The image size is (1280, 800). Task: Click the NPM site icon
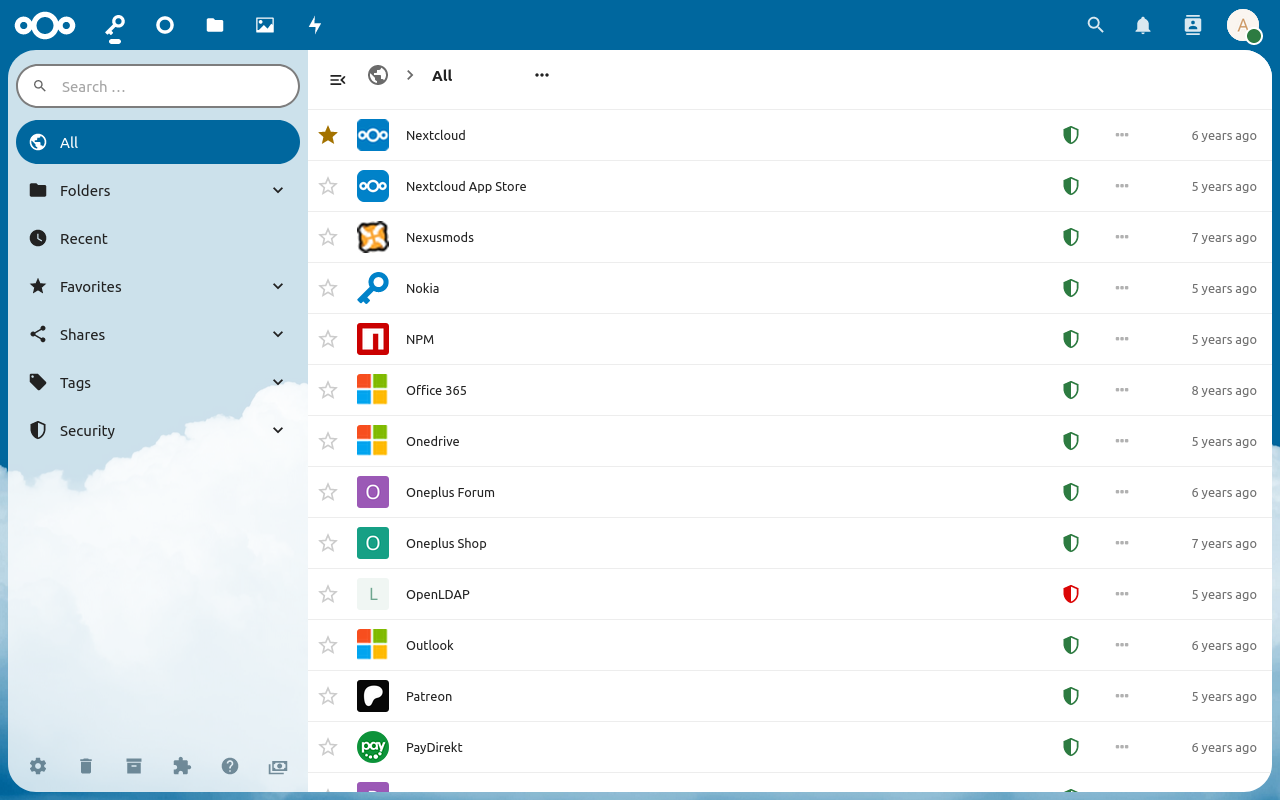click(373, 339)
